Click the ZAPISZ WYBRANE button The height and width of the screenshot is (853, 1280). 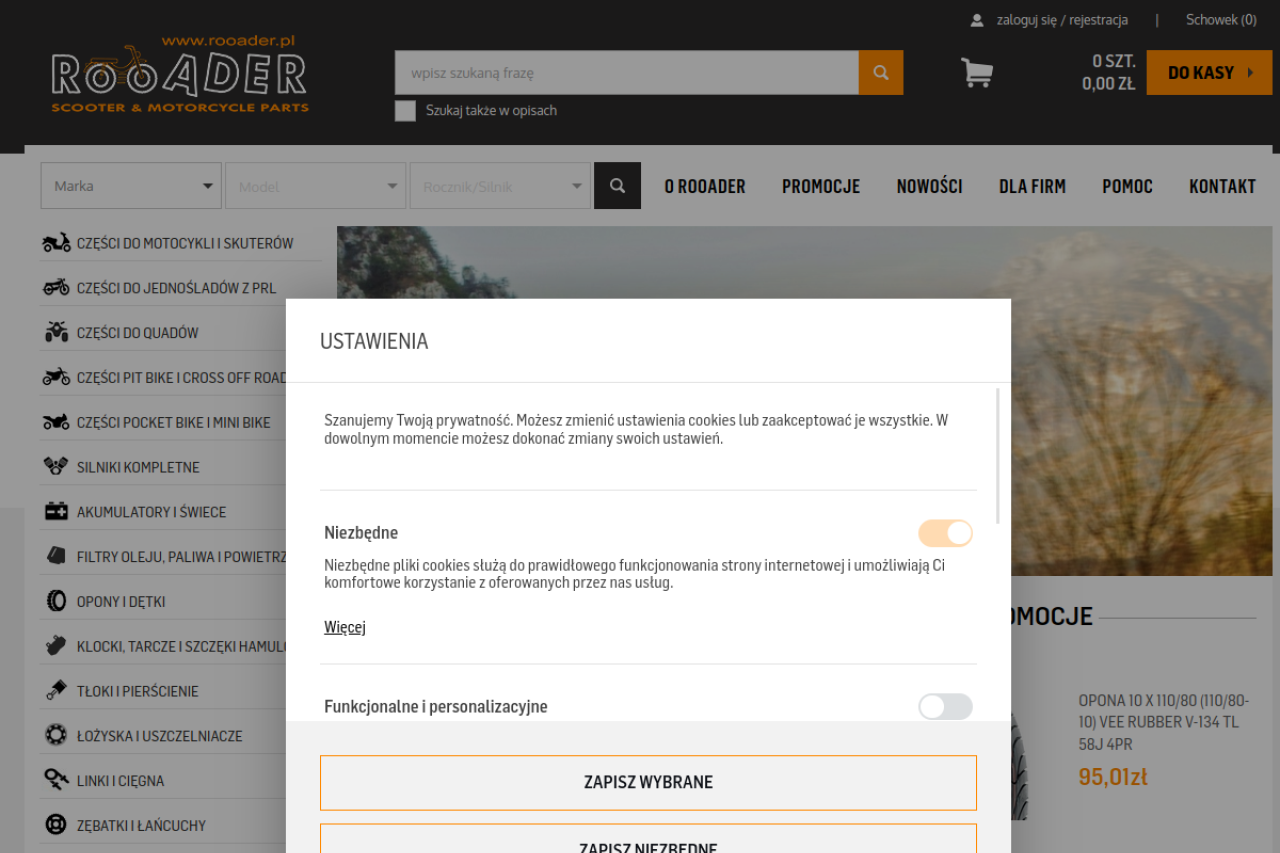[x=648, y=783]
